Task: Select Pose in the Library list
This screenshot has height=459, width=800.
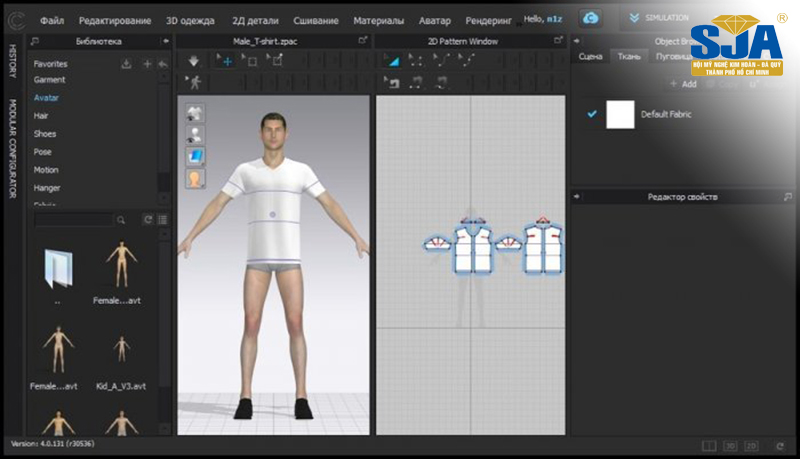Action: (x=42, y=151)
